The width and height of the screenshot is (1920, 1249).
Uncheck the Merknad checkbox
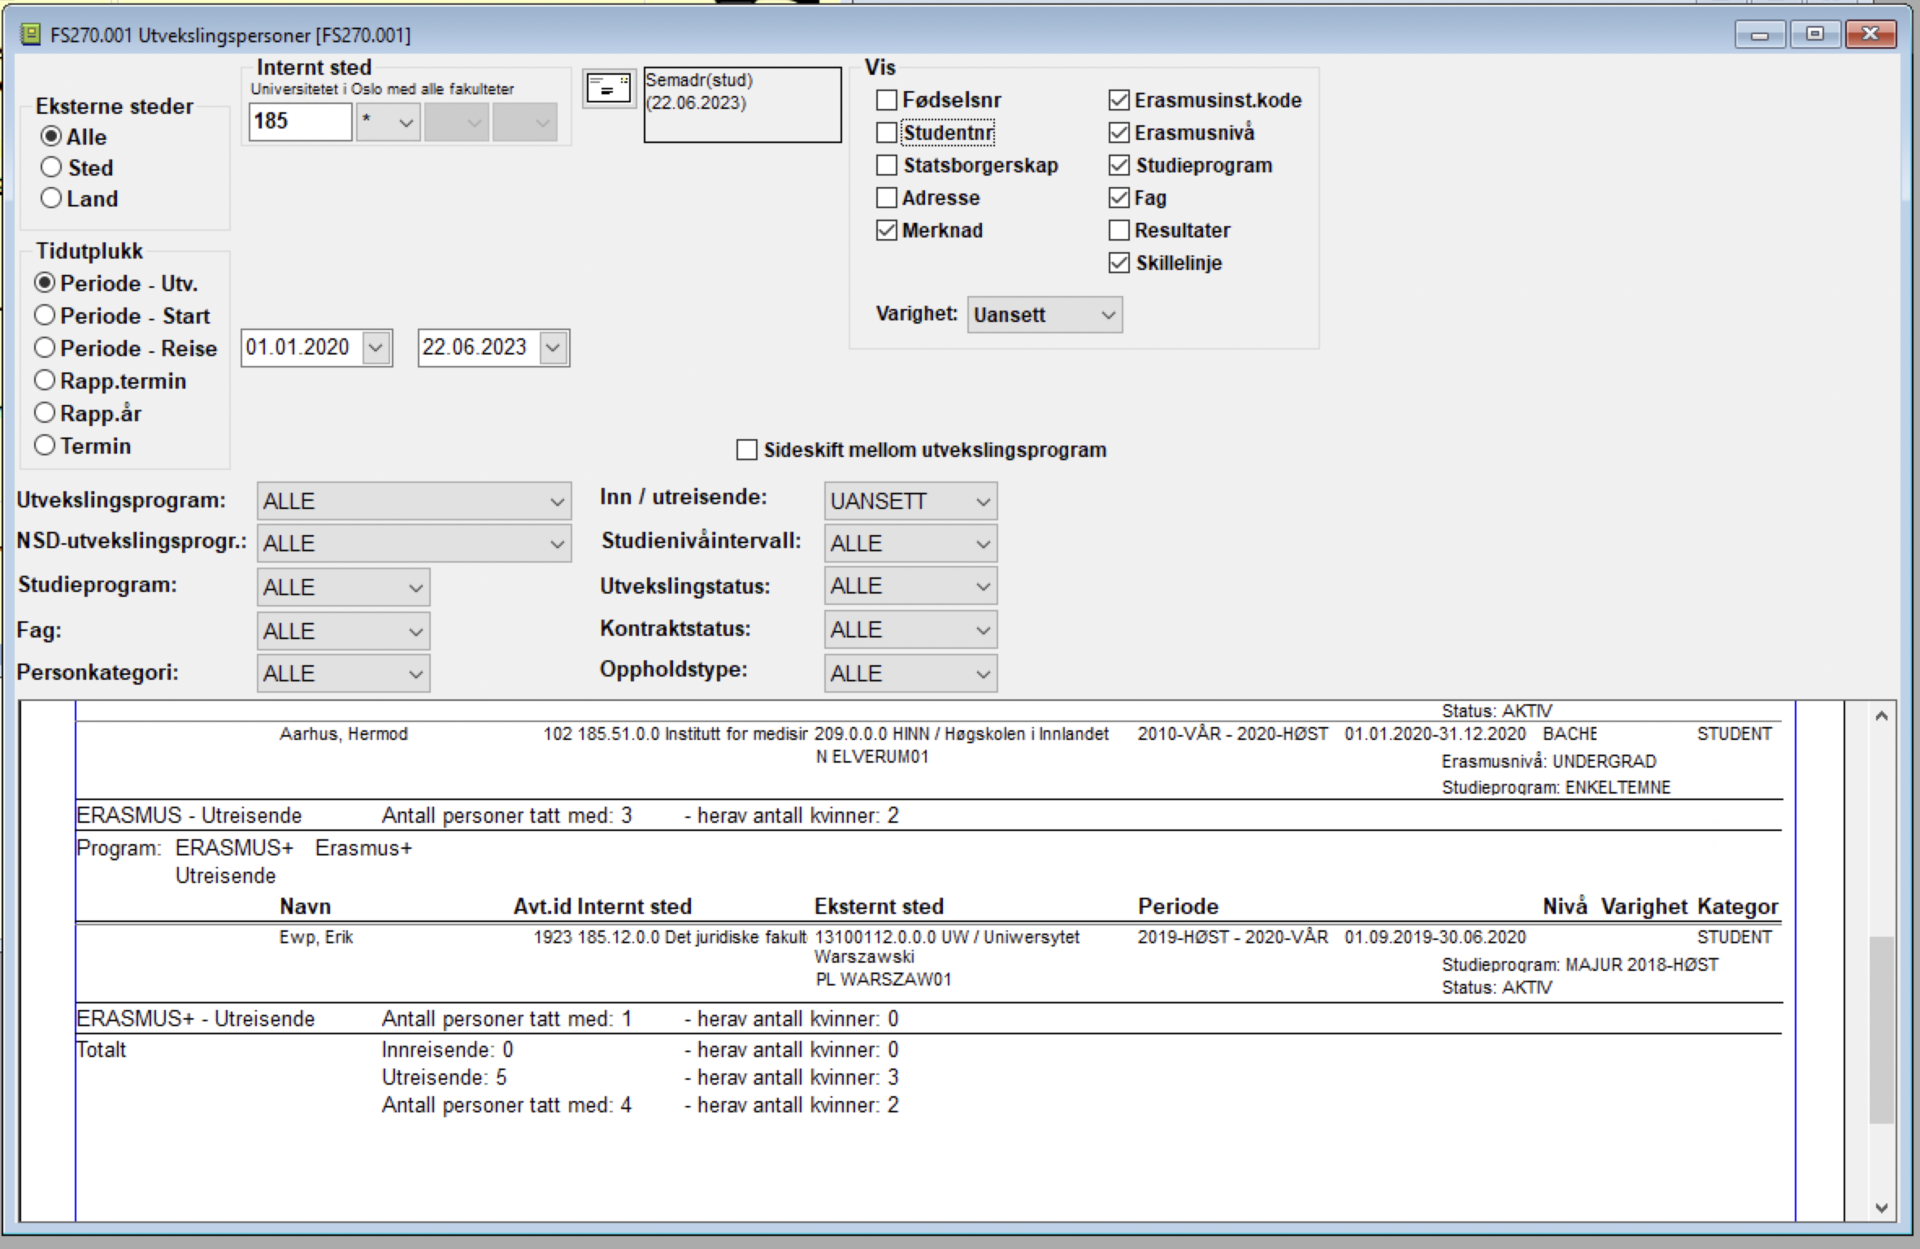coord(886,230)
